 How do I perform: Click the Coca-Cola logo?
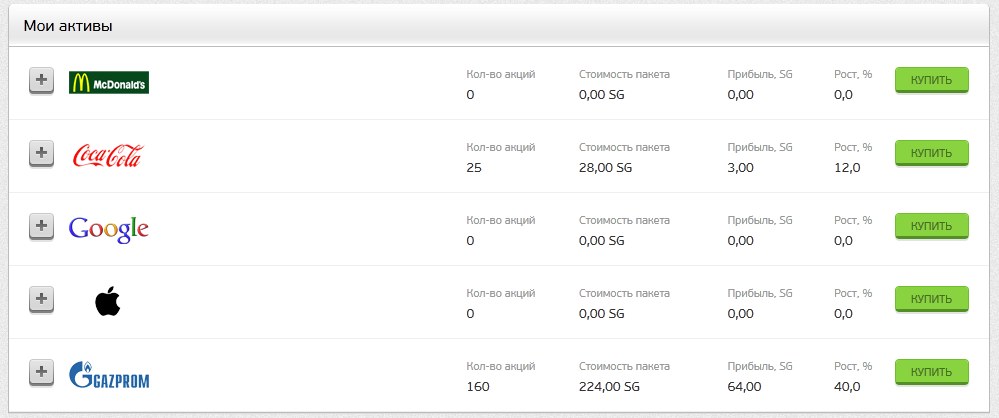click(108, 155)
